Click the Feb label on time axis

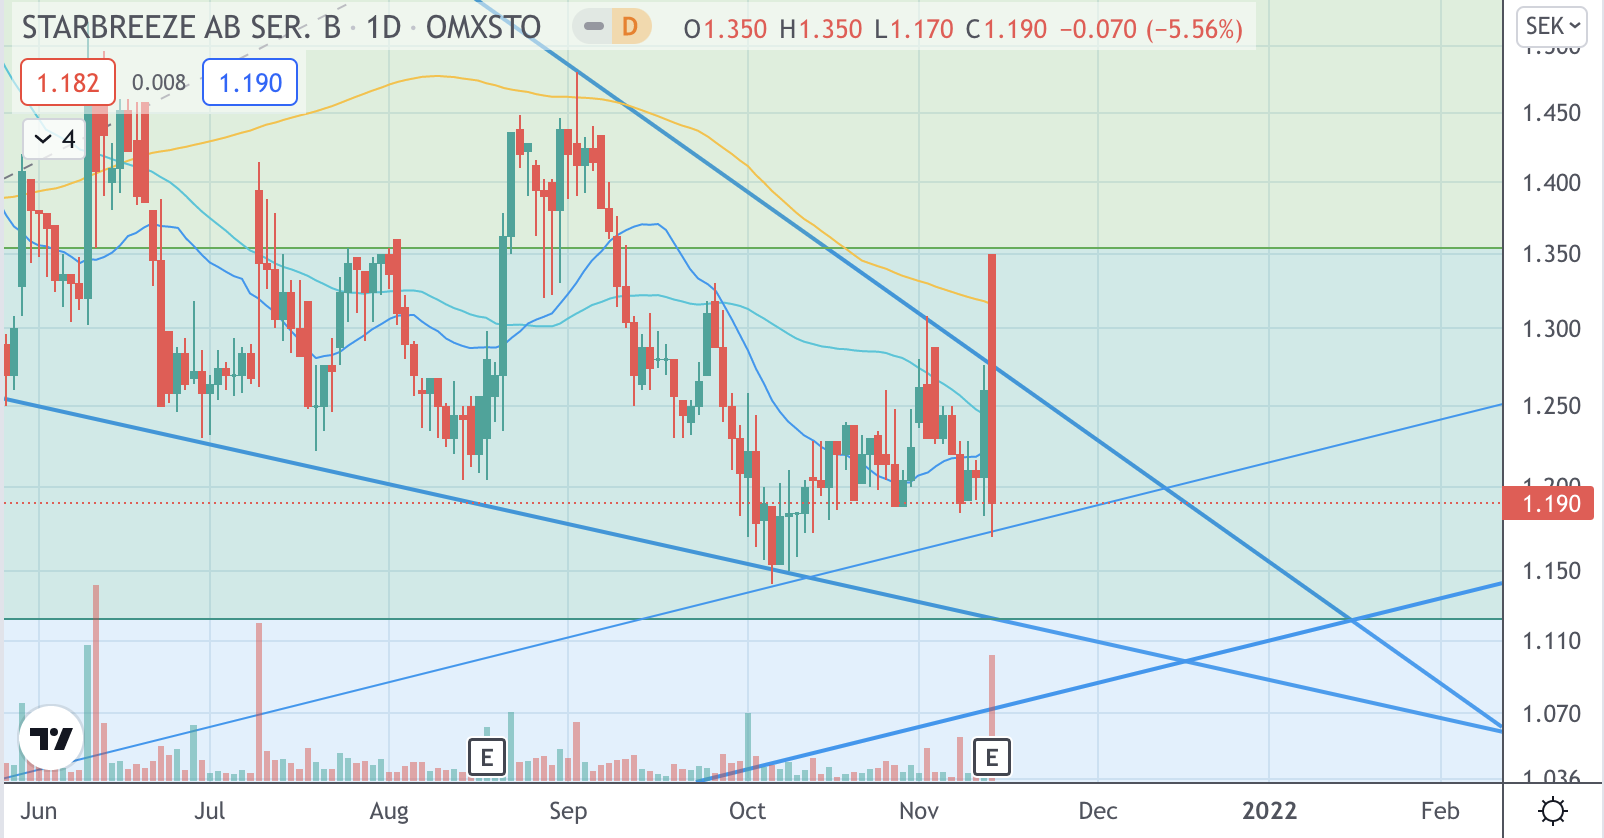[1440, 811]
